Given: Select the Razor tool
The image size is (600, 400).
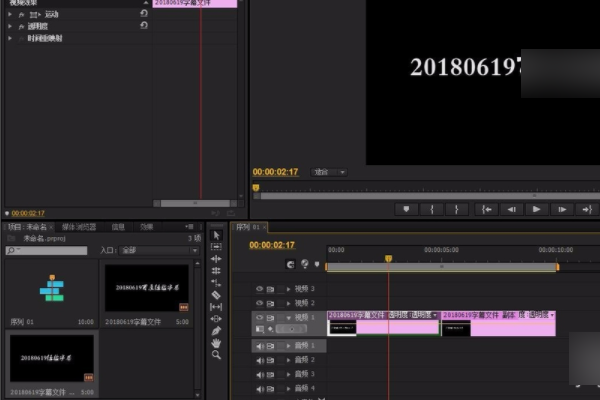Looking at the screenshot, I should [x=216, y=295].
